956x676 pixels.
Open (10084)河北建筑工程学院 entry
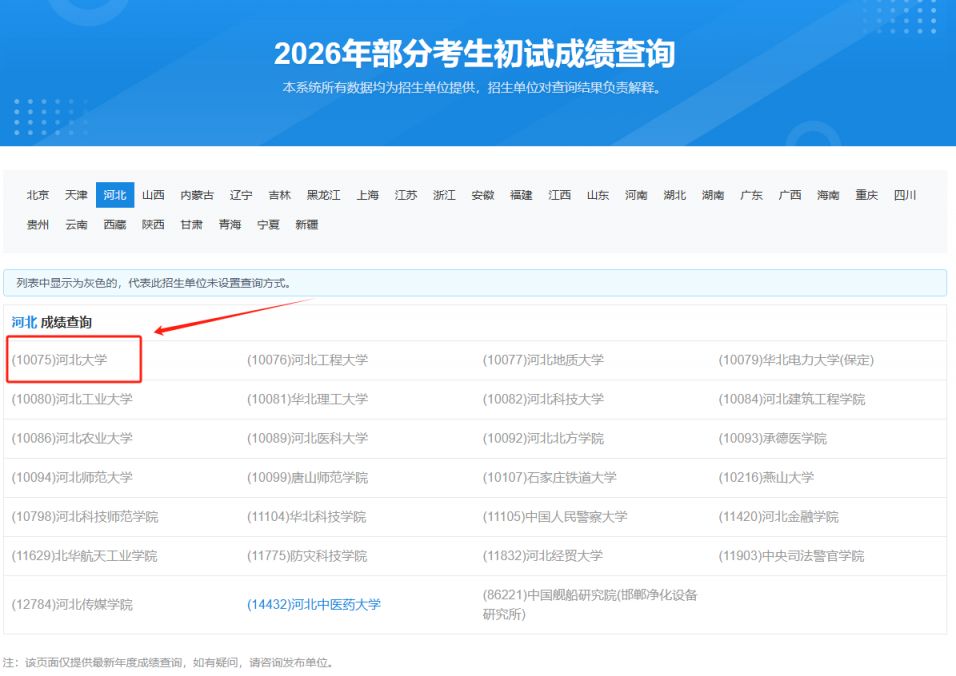[792, 399]
